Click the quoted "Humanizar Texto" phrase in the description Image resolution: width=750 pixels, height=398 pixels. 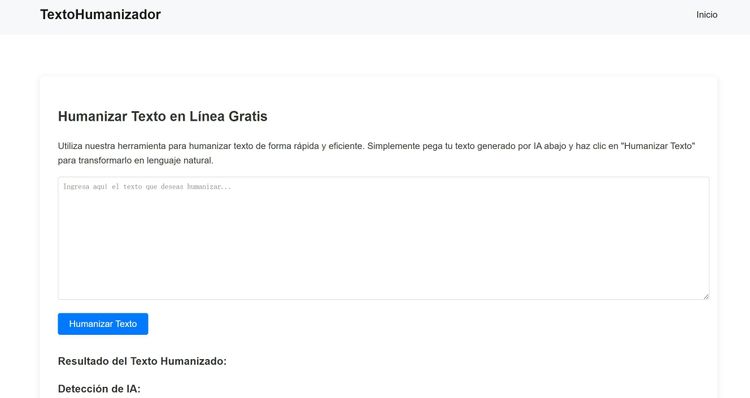click(658, 146)
